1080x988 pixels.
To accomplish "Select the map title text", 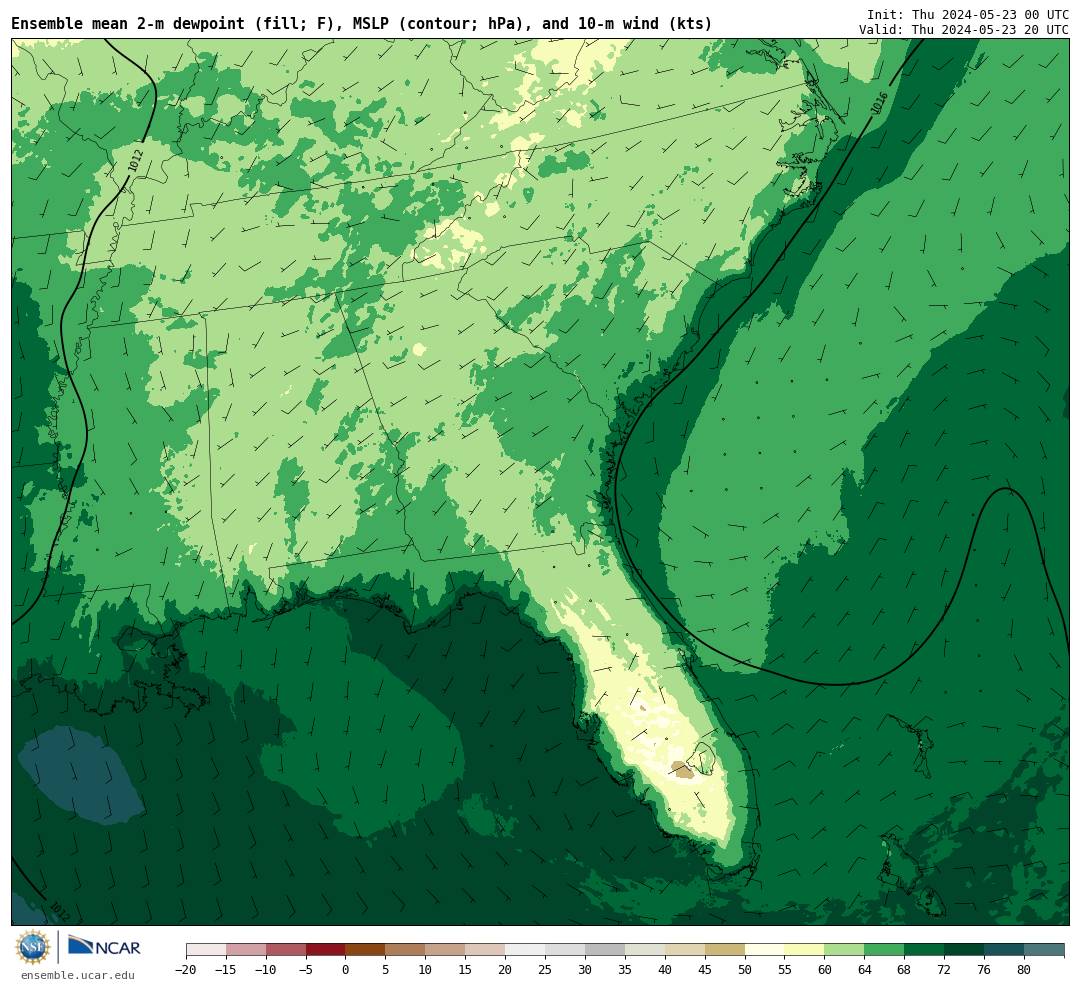I will click(x=362, y=23).
